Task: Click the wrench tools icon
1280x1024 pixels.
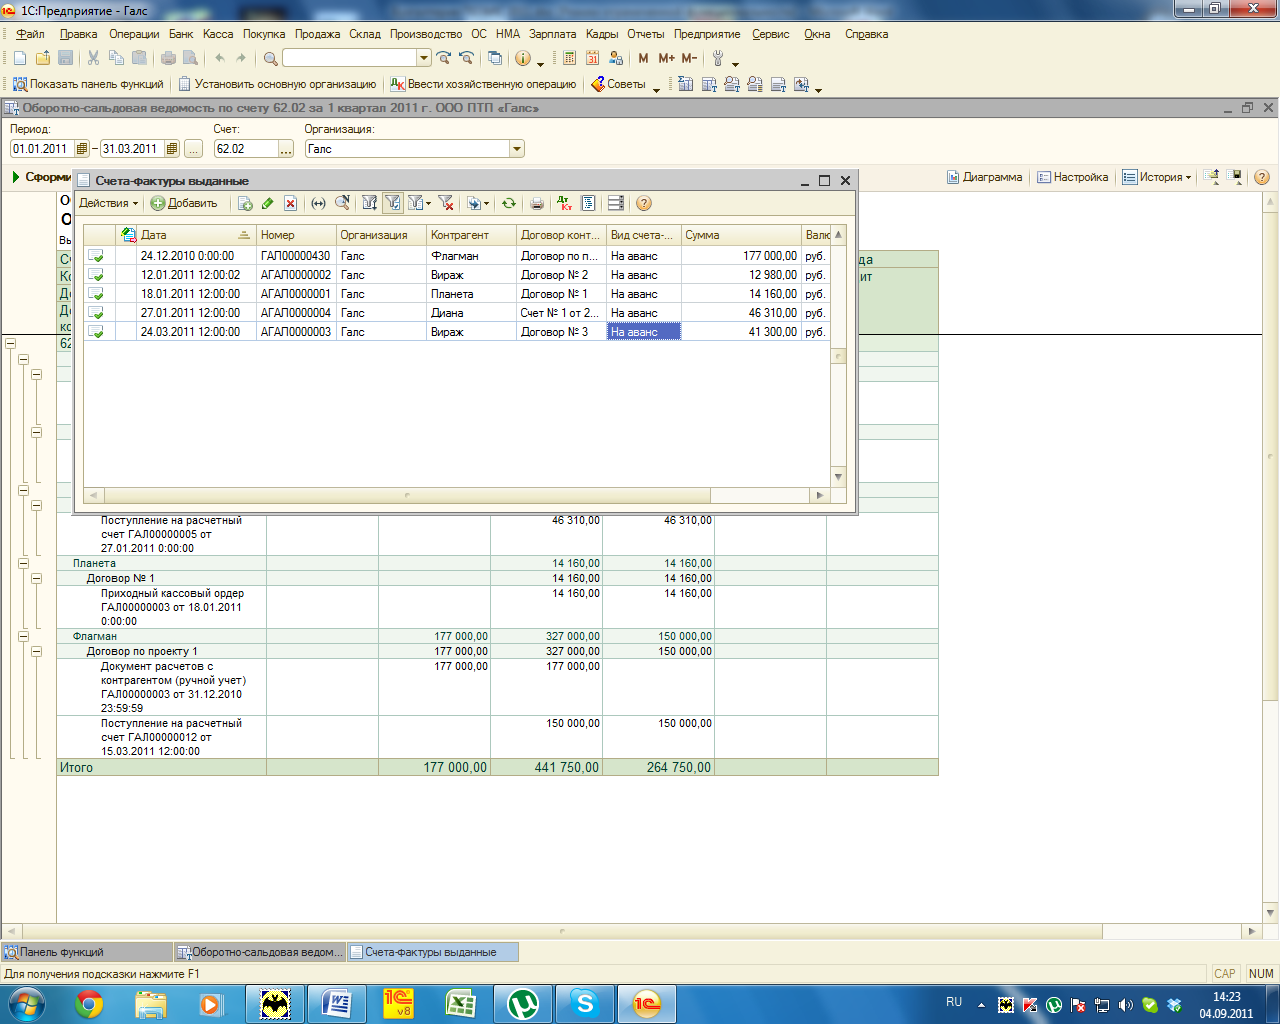Action: 718,58
